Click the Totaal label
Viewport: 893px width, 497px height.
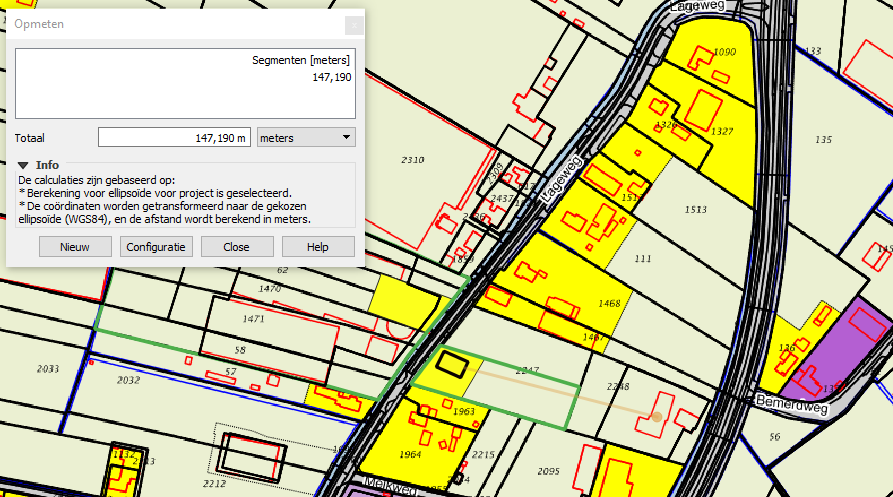coord(30,138)
